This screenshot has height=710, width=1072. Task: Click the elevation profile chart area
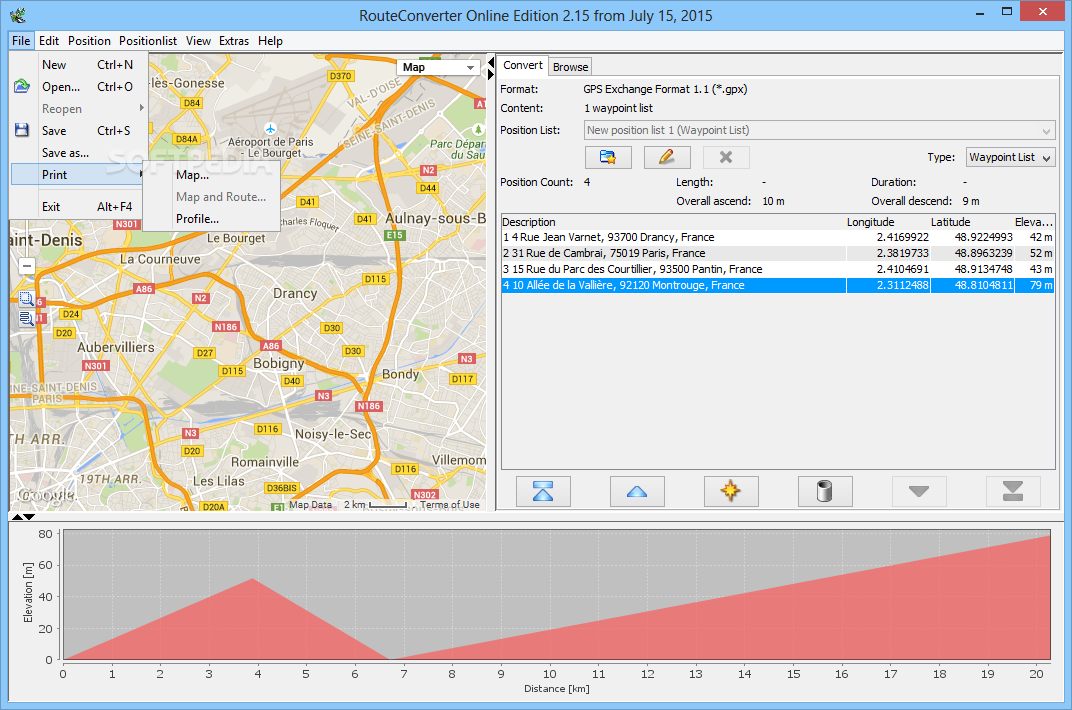point(557,595)
